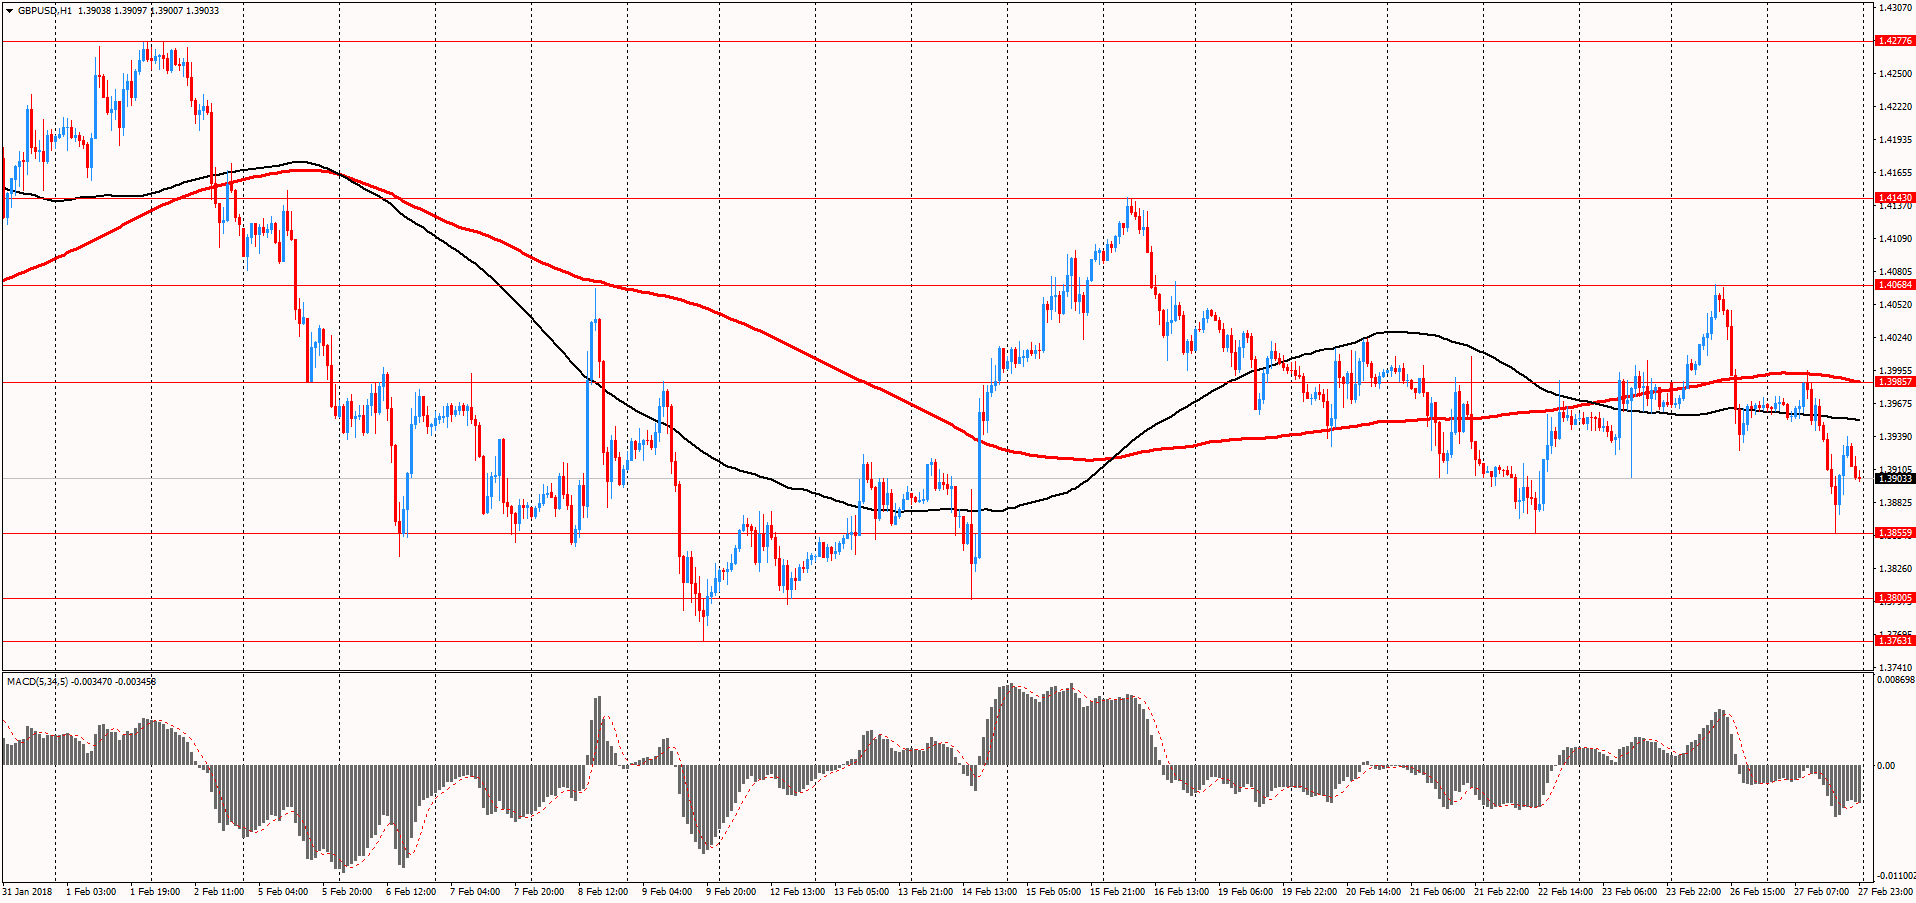Select the 1.40684 red price level tag
The width and height of the screenshot is (1916, 903).
pos(1894,285)
